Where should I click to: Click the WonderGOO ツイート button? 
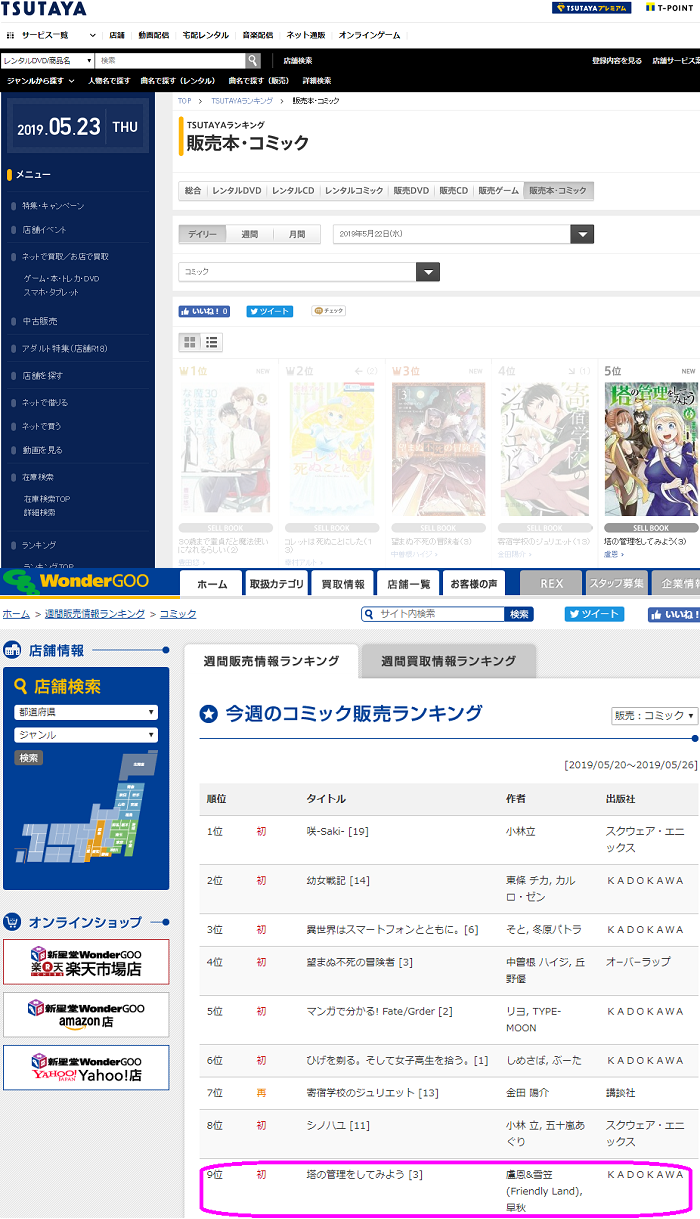(x=594, y=614)
